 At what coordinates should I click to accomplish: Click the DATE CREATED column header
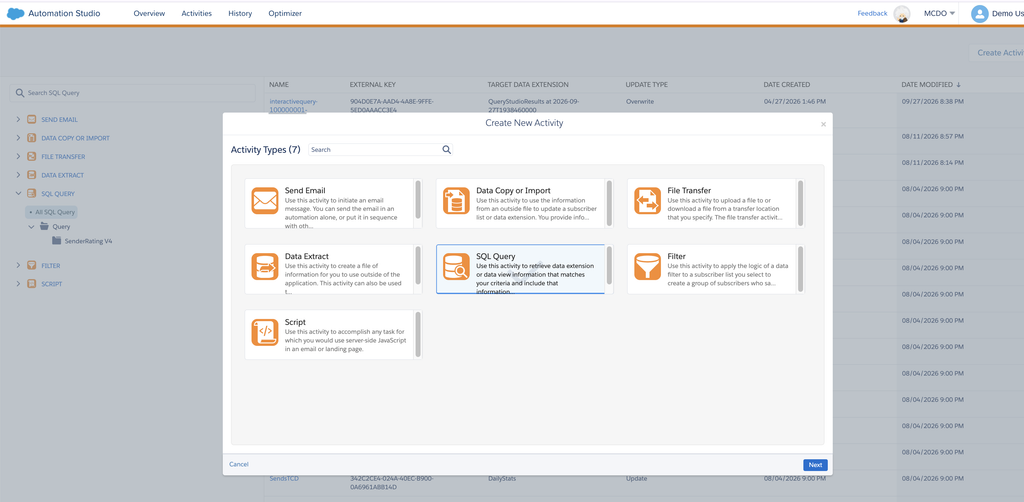787,85
